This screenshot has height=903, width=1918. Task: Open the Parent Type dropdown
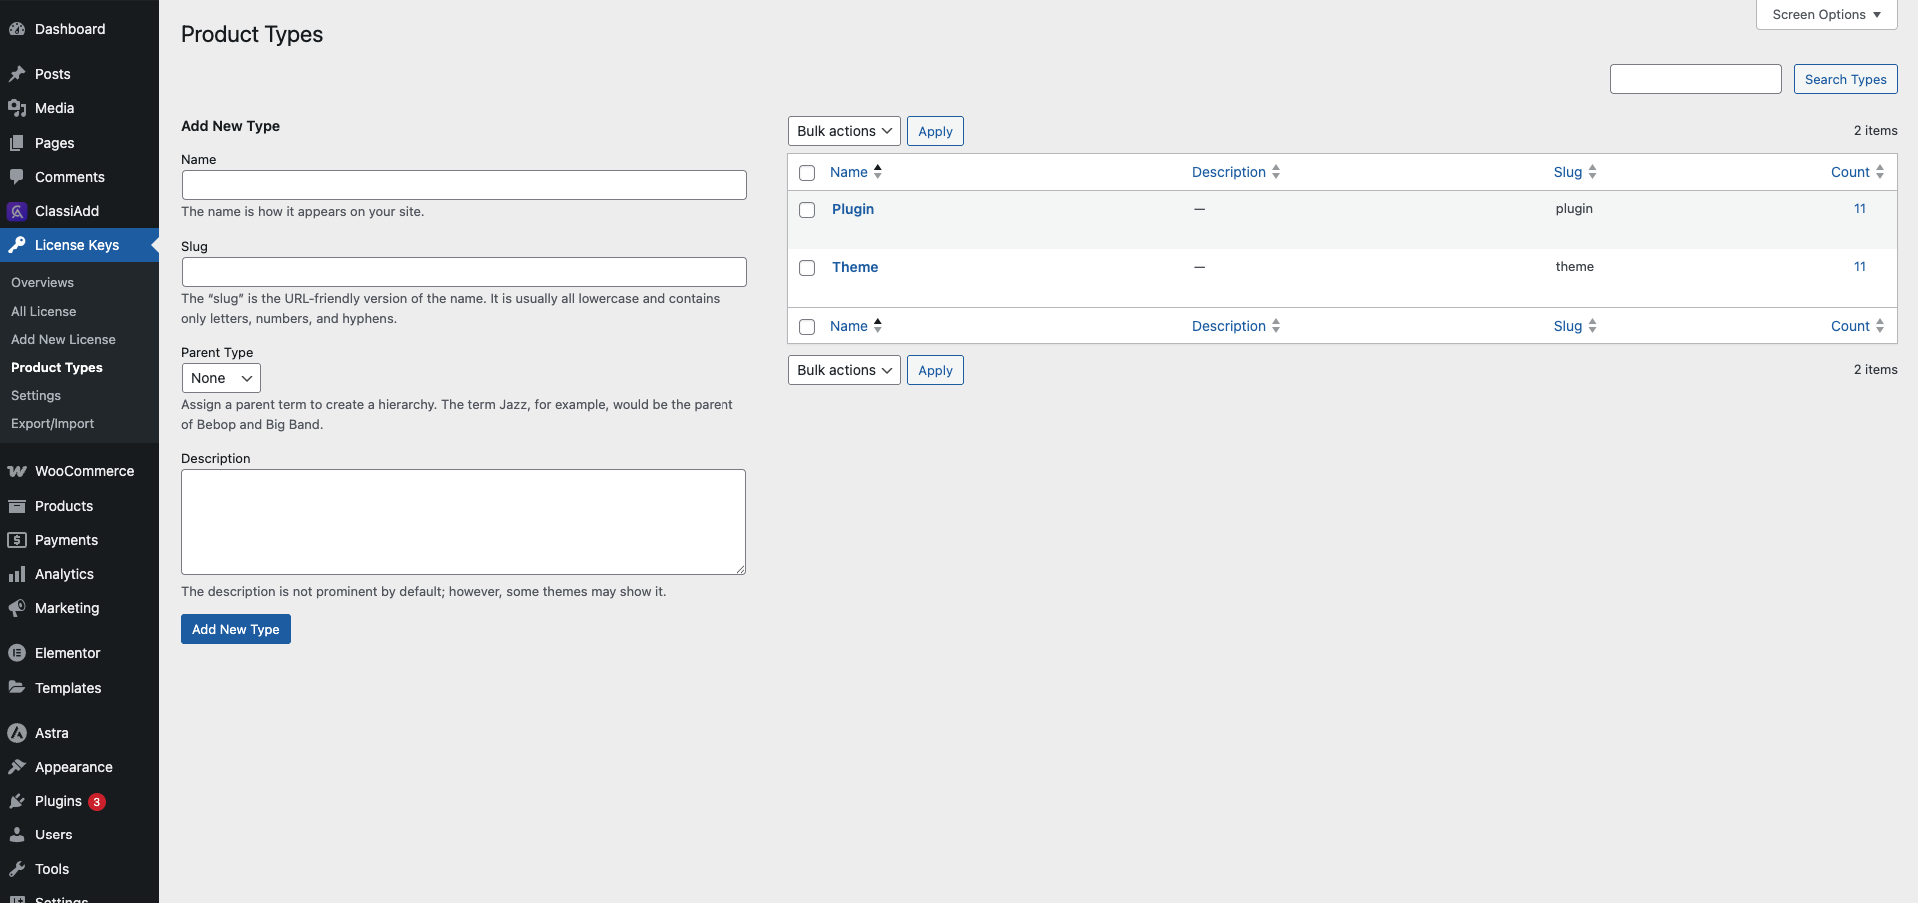220,378
